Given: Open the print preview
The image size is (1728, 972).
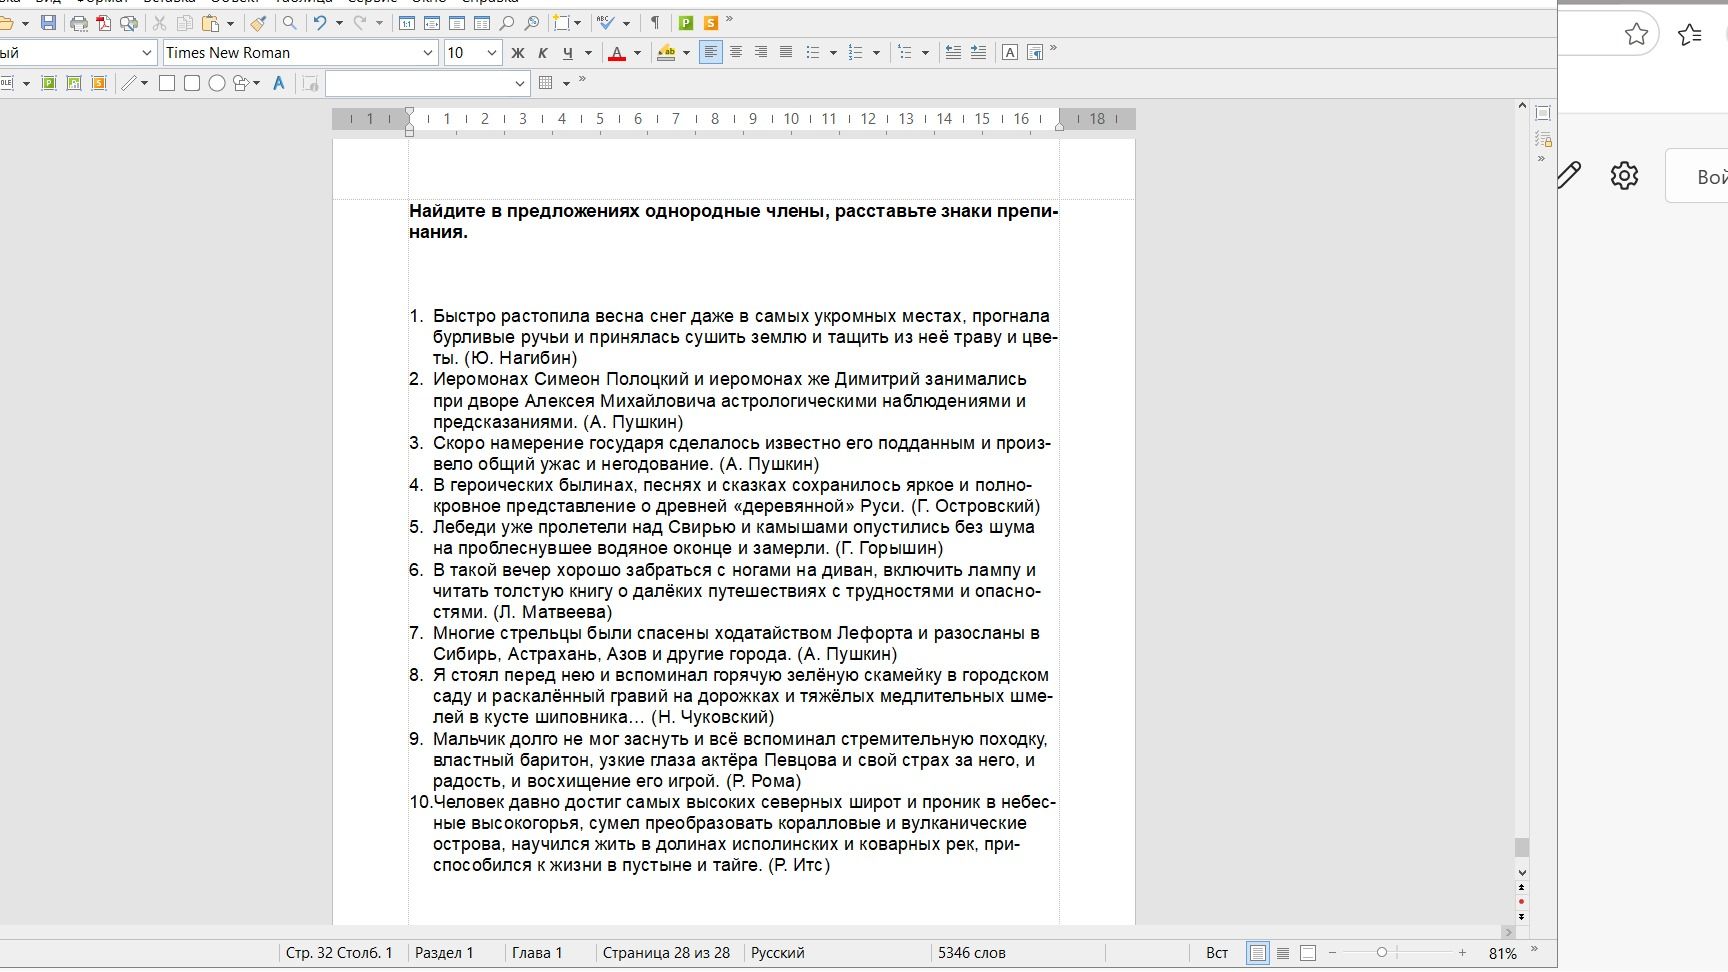Looking at the screenshot, I should pos(129,23).
